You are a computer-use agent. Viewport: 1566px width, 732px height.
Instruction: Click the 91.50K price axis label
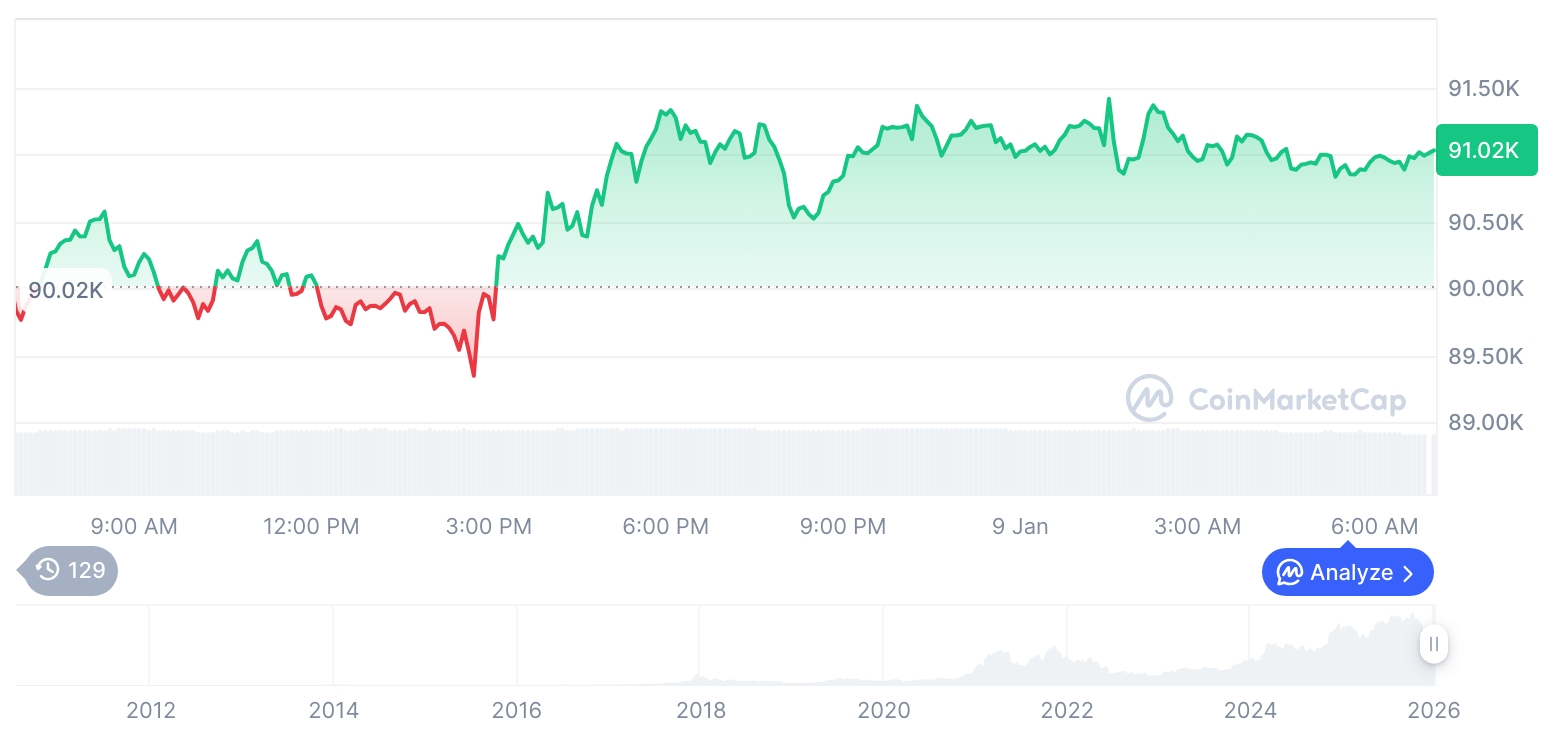pyautogui.click(x=1484, y=89)
